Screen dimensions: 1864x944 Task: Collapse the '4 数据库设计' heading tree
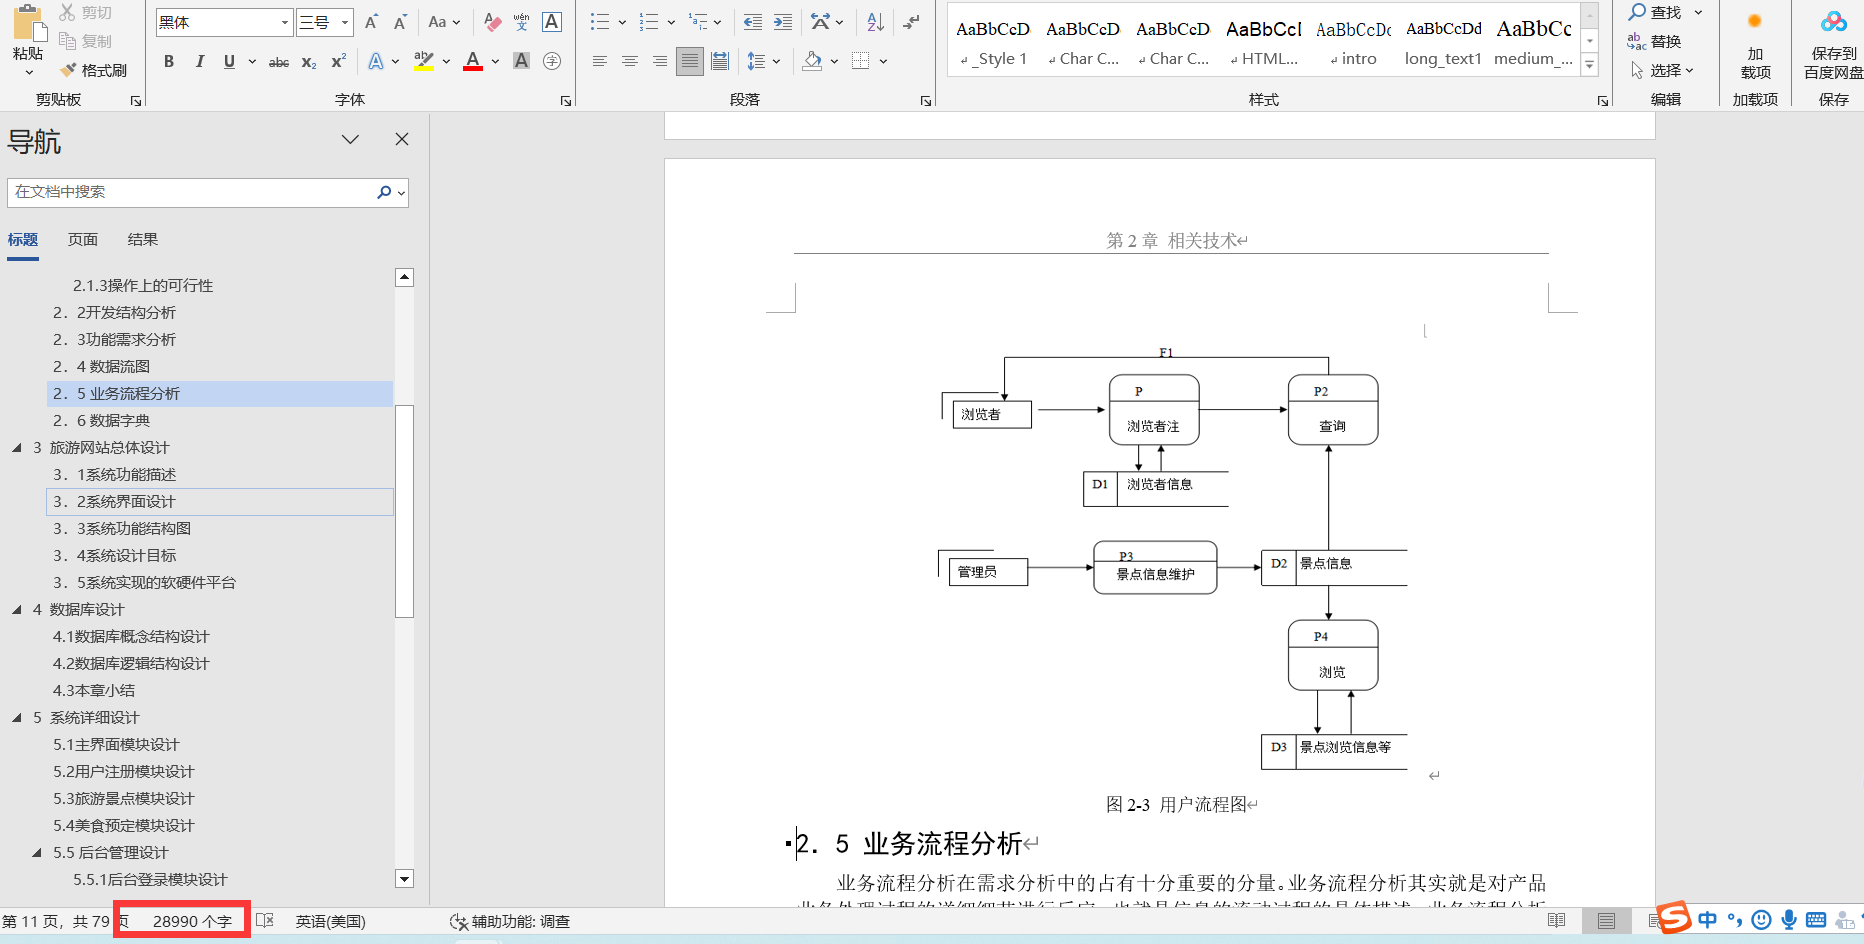click(x=16, y=609)
